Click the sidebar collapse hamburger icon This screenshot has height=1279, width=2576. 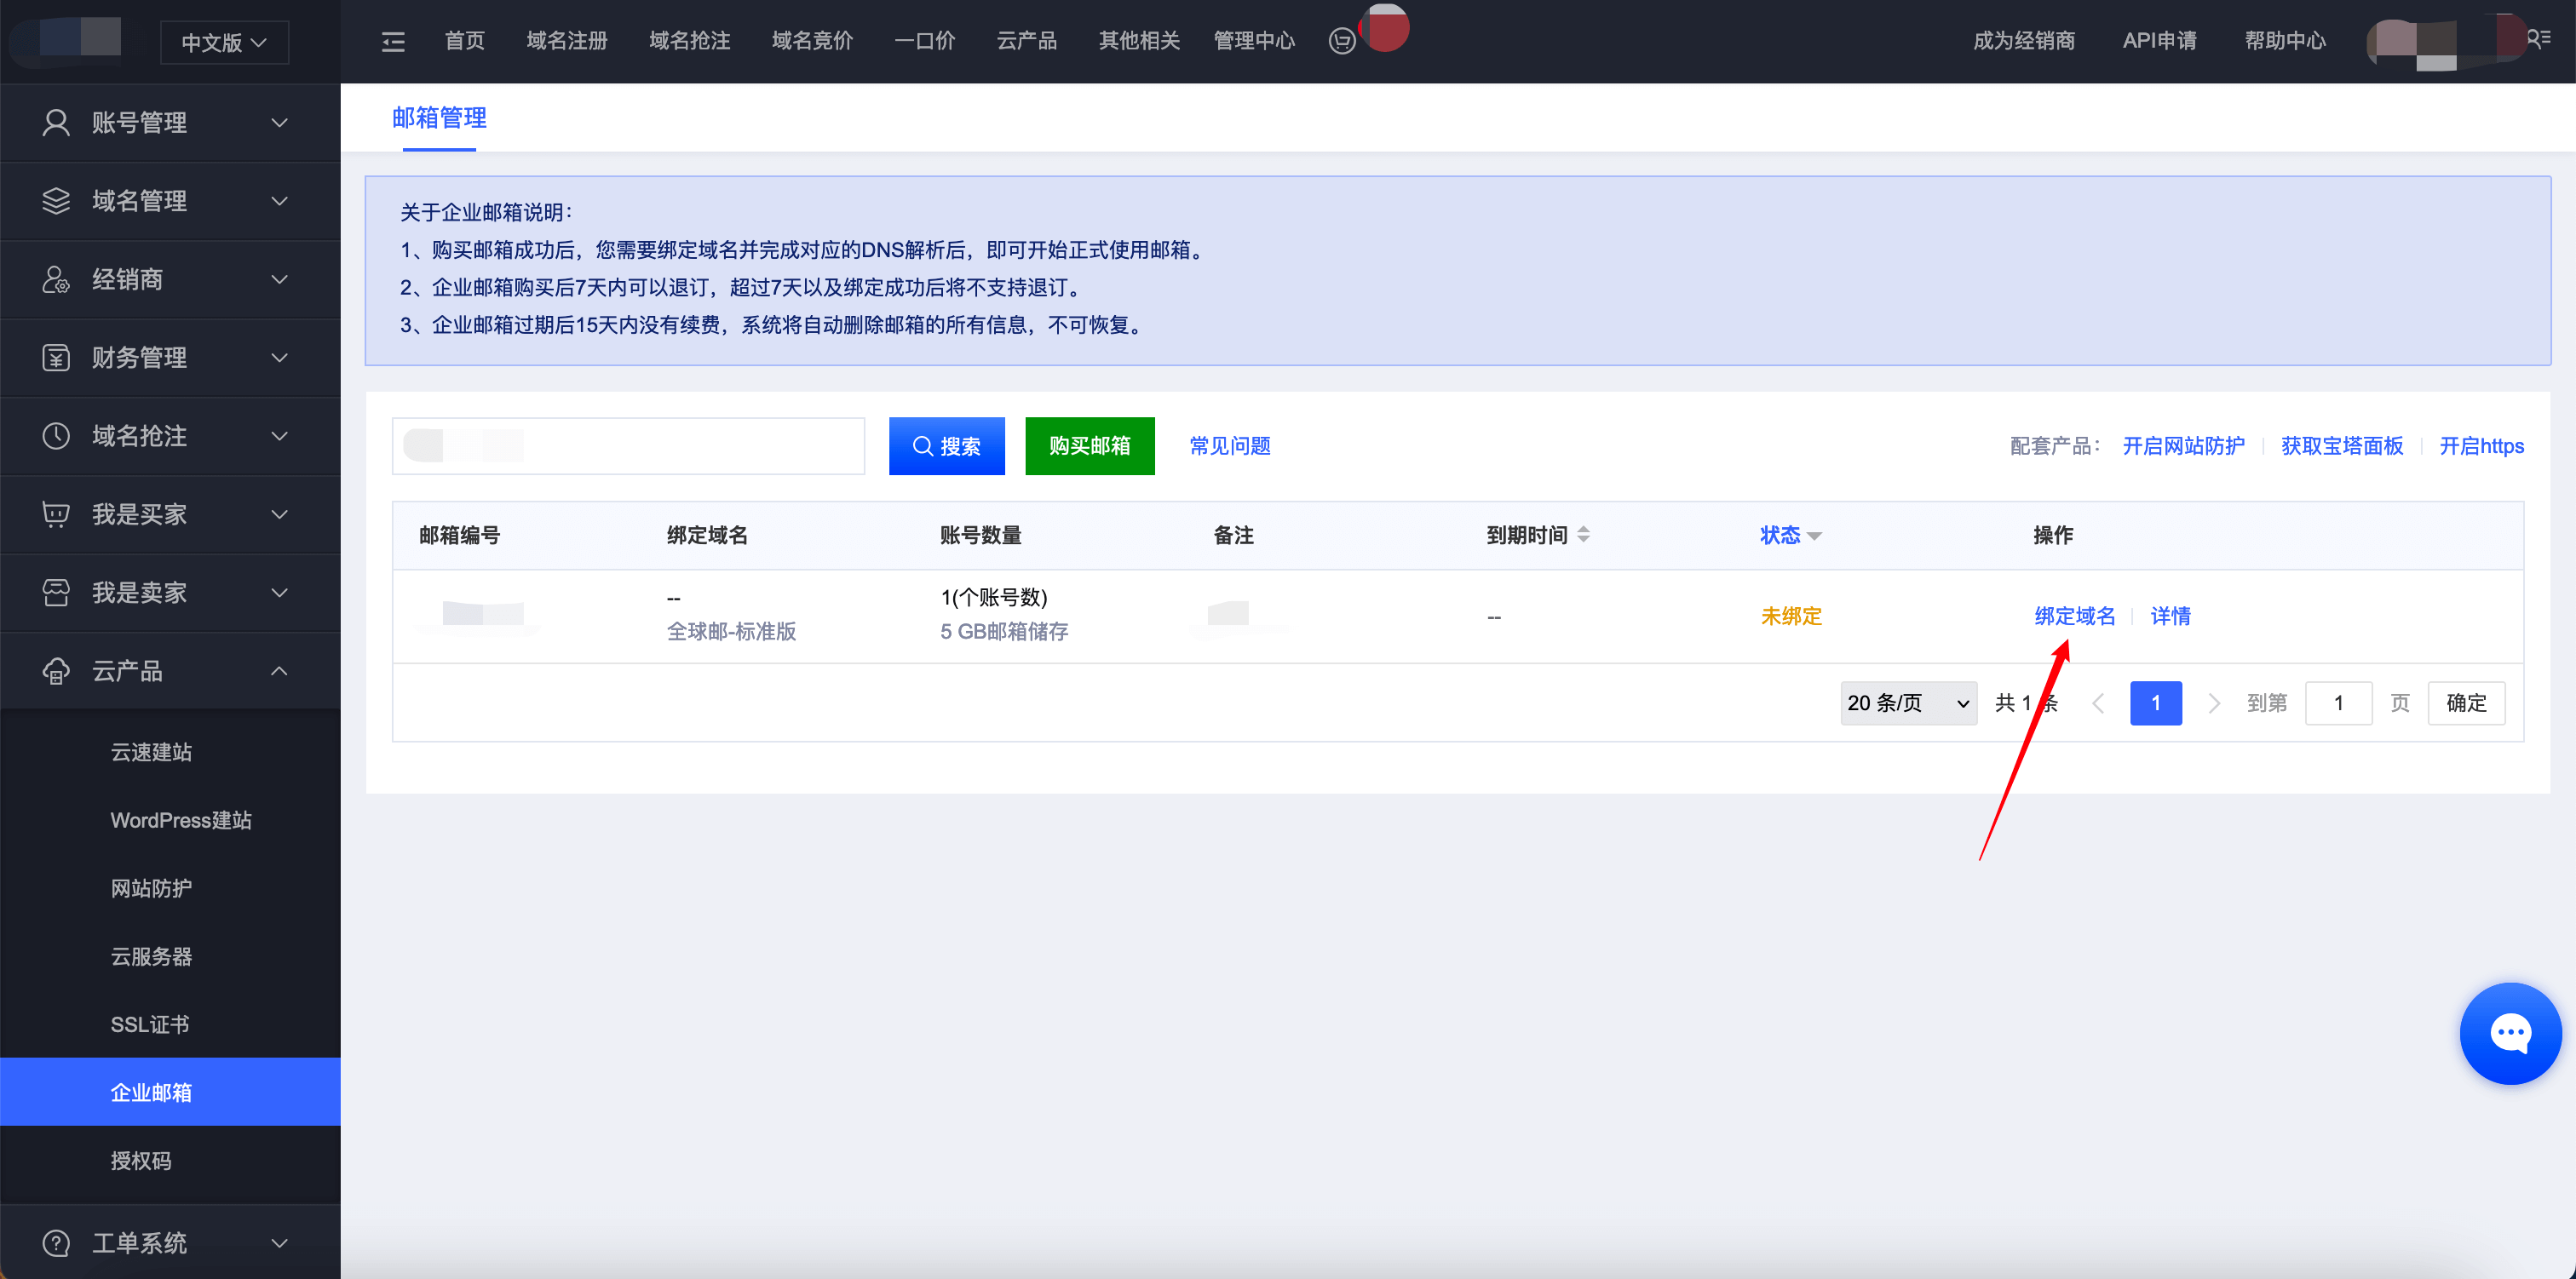click(393, 41)
